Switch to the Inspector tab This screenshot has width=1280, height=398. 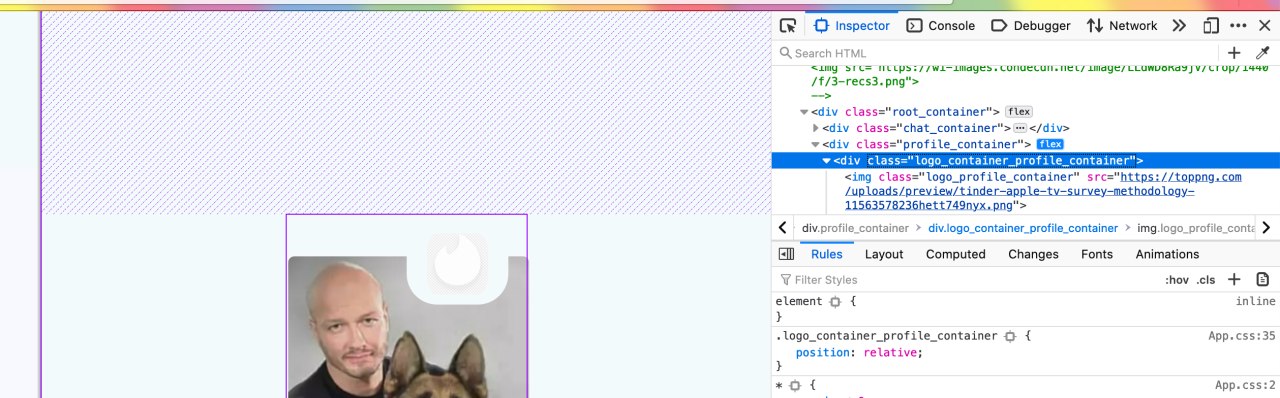point(852,26)
